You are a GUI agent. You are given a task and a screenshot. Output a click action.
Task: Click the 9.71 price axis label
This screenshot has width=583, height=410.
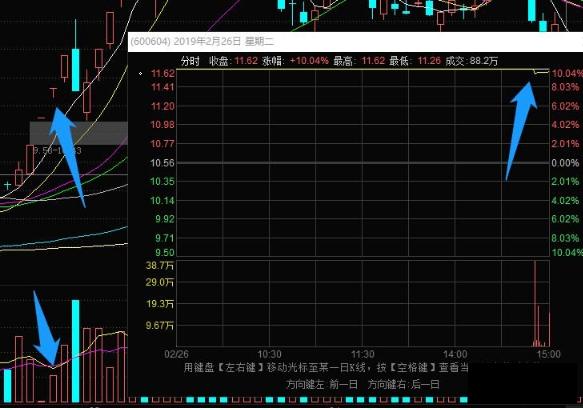click(165, 238)
